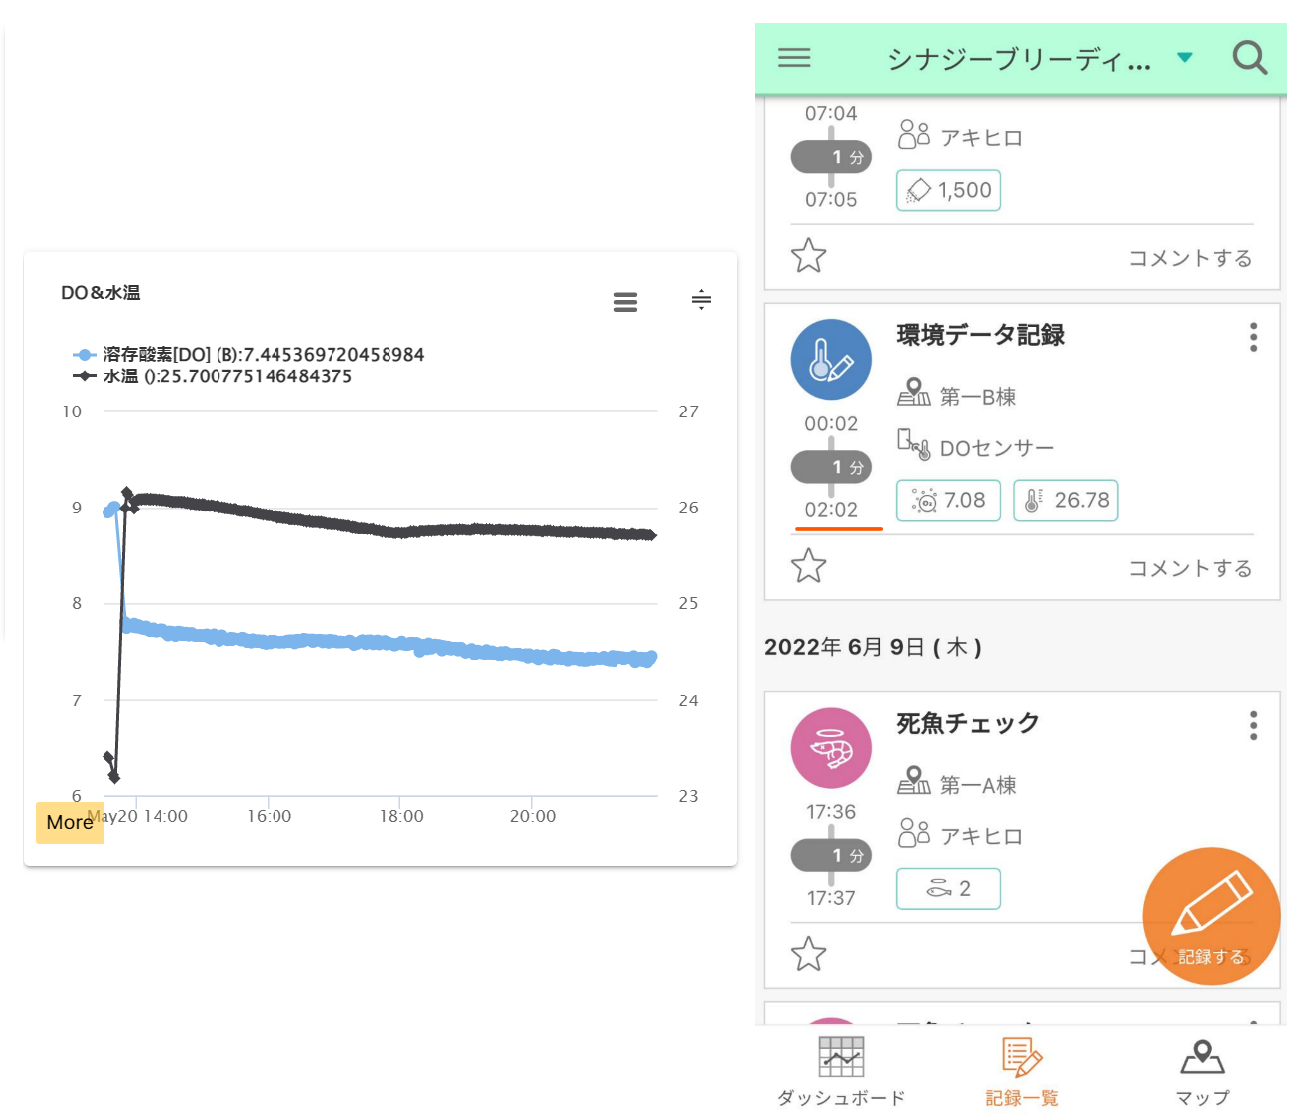Tap the pink shrimp icon on 死魚チェック
Image resolution: width=1304 pixels, height=1116 pixels.
point(831,747)
